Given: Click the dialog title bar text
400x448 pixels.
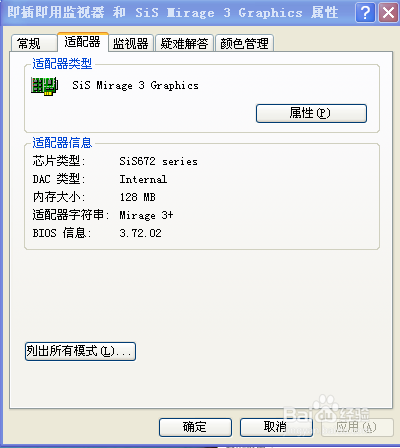Looking at the screenshot, I should click(x=173, y=13).
